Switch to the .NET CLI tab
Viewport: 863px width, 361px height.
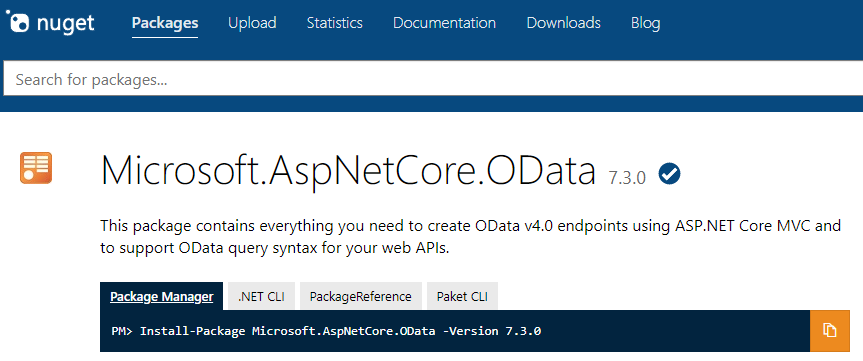pos(261,297)
